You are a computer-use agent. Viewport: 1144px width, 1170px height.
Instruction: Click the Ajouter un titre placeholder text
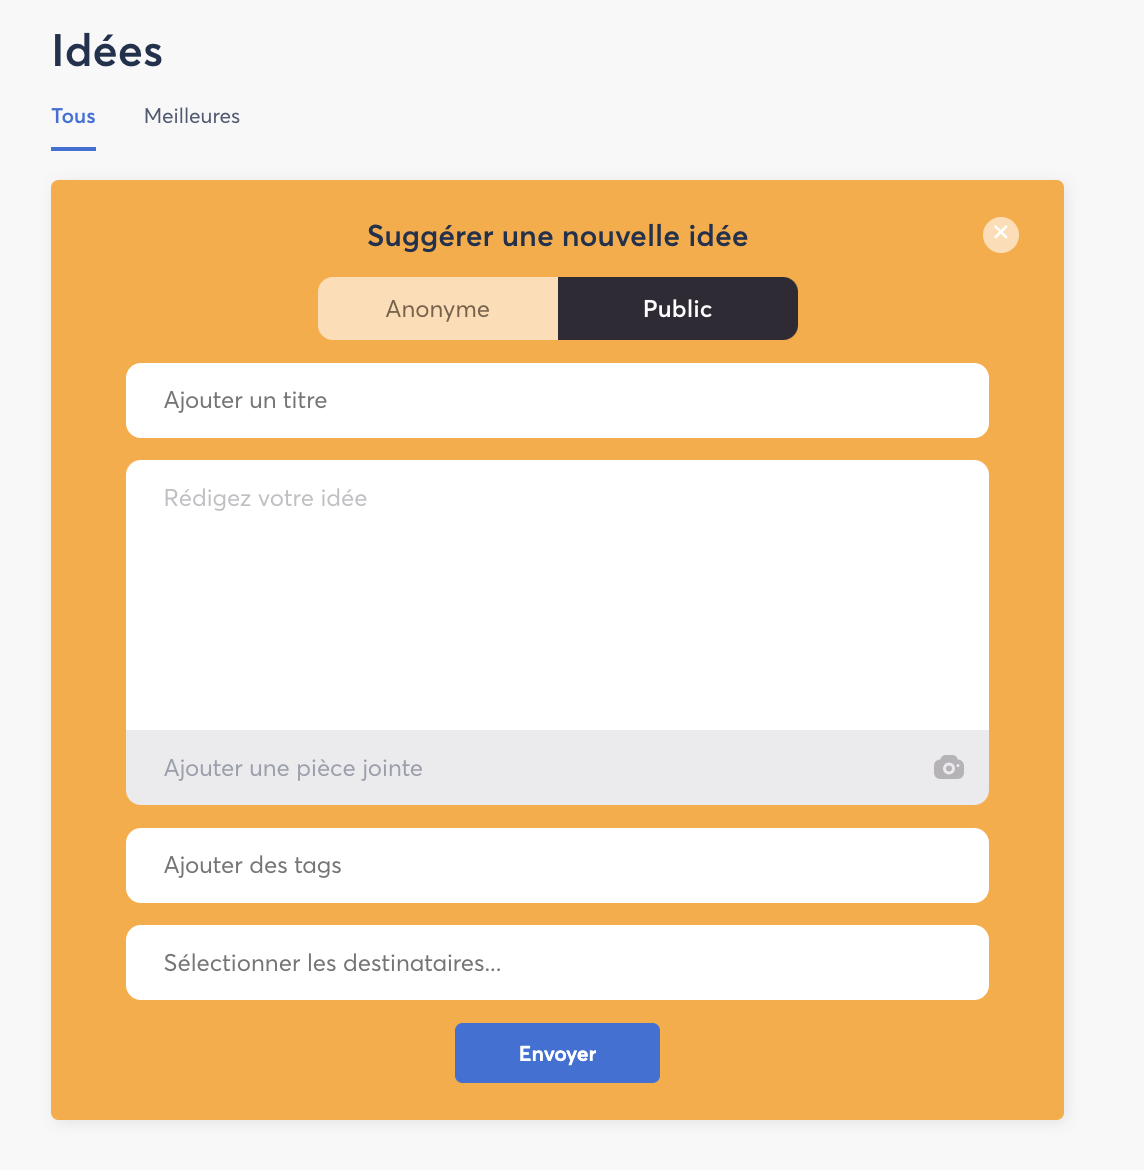(245, 400)
